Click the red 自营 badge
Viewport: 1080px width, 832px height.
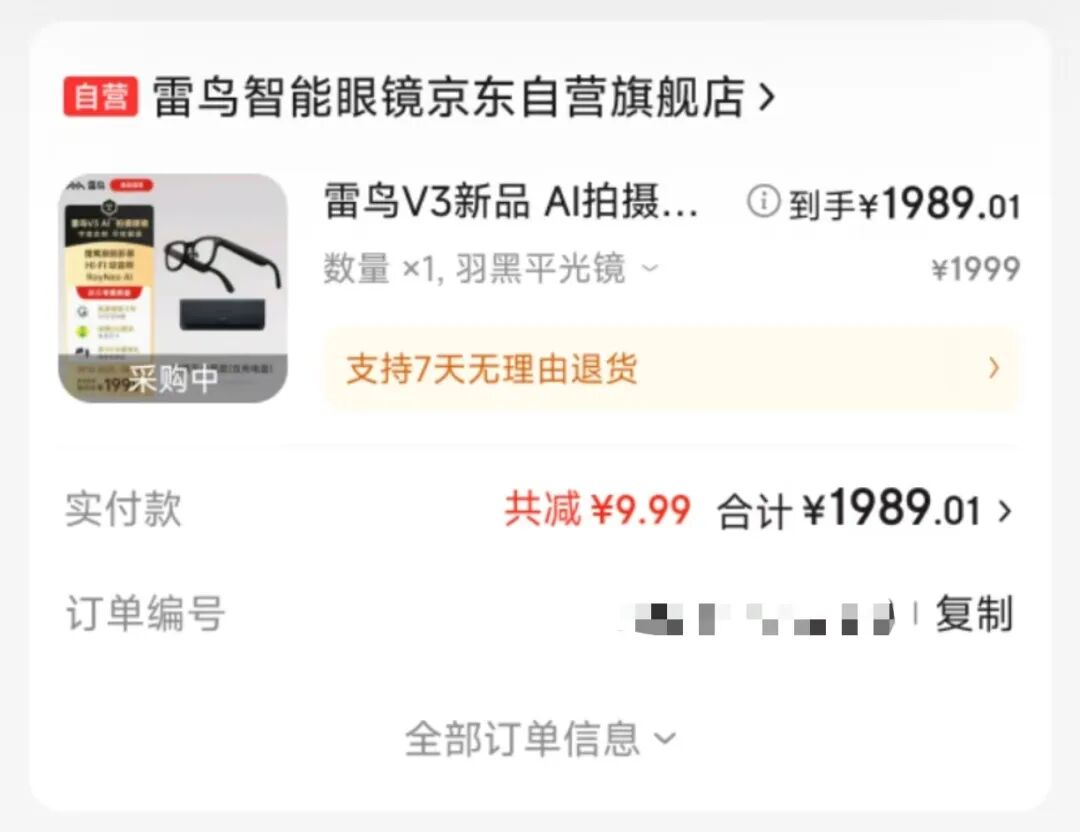pos(101,96)
